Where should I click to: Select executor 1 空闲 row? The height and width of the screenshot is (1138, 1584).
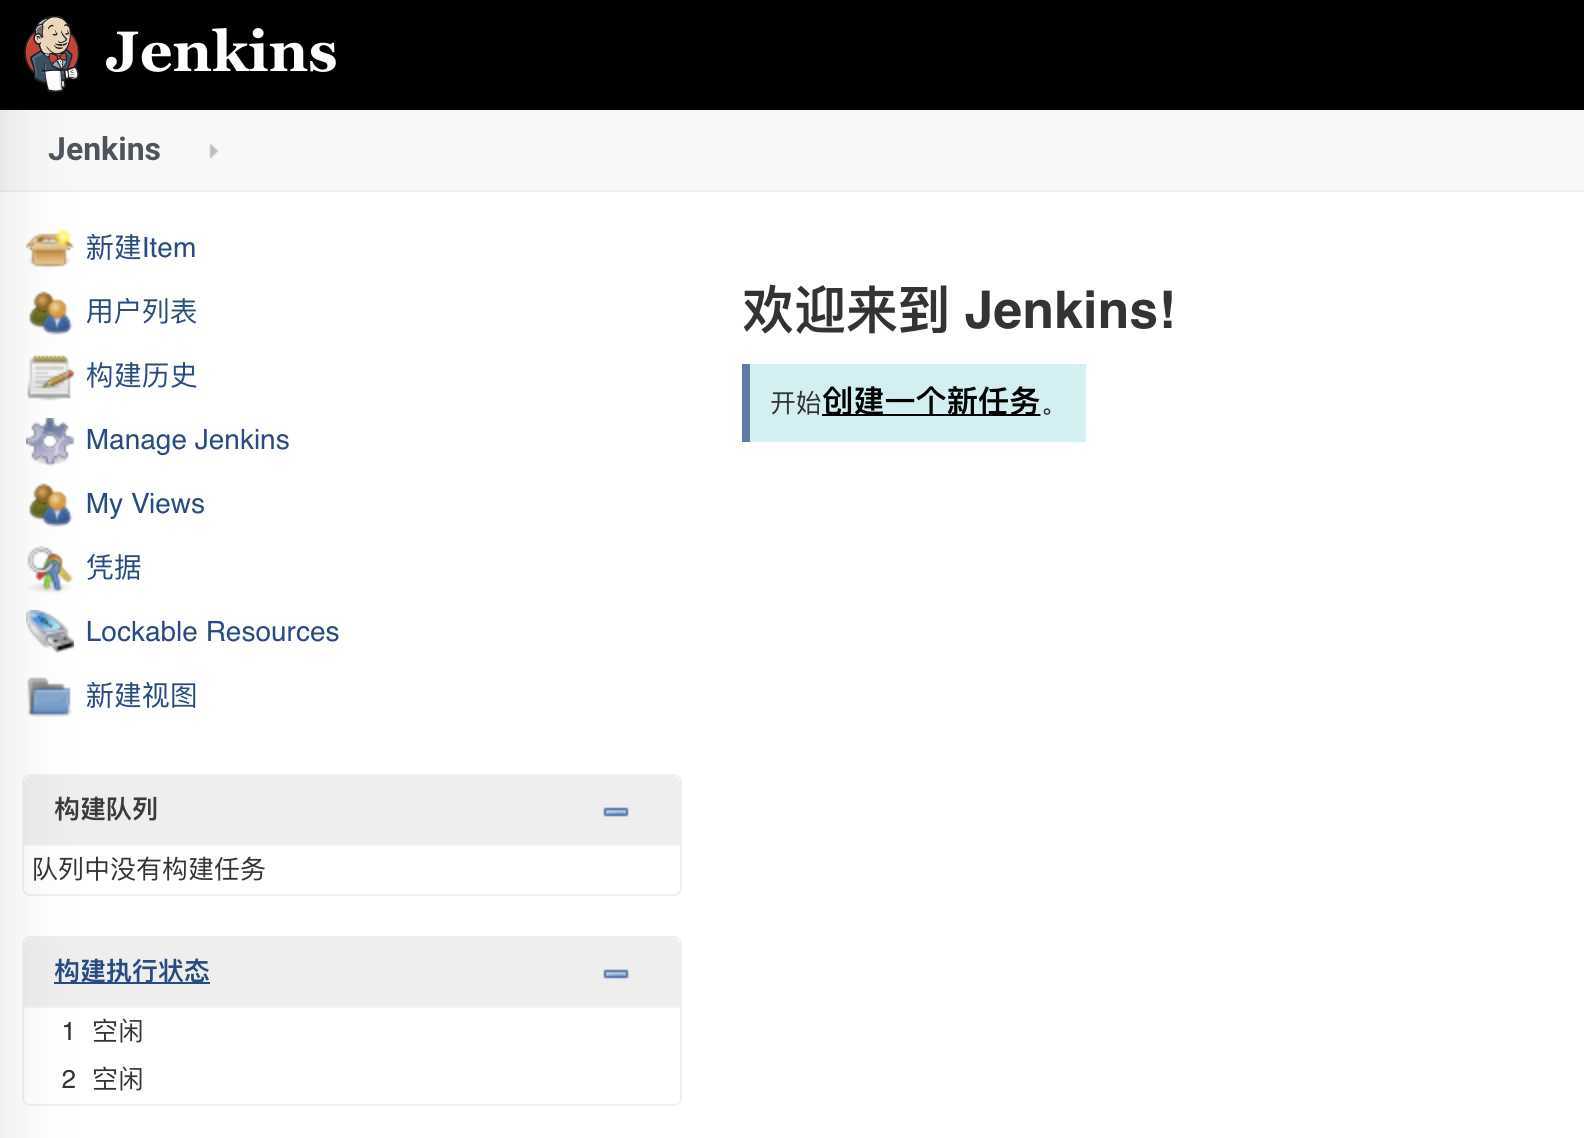point(352,1031)
